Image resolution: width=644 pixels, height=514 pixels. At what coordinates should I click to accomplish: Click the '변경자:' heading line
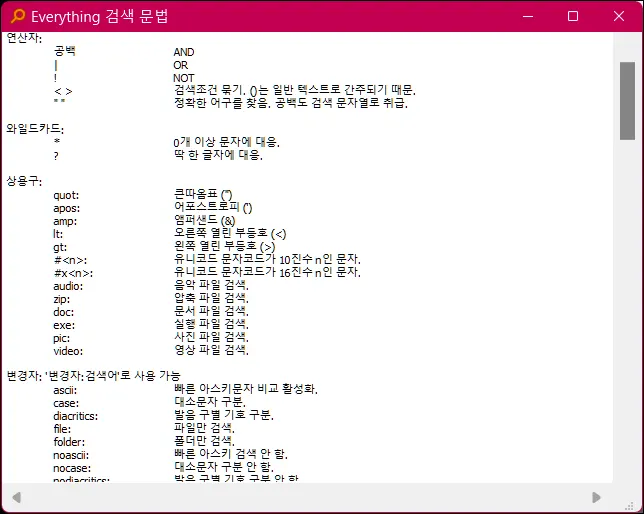pos(93,376)
